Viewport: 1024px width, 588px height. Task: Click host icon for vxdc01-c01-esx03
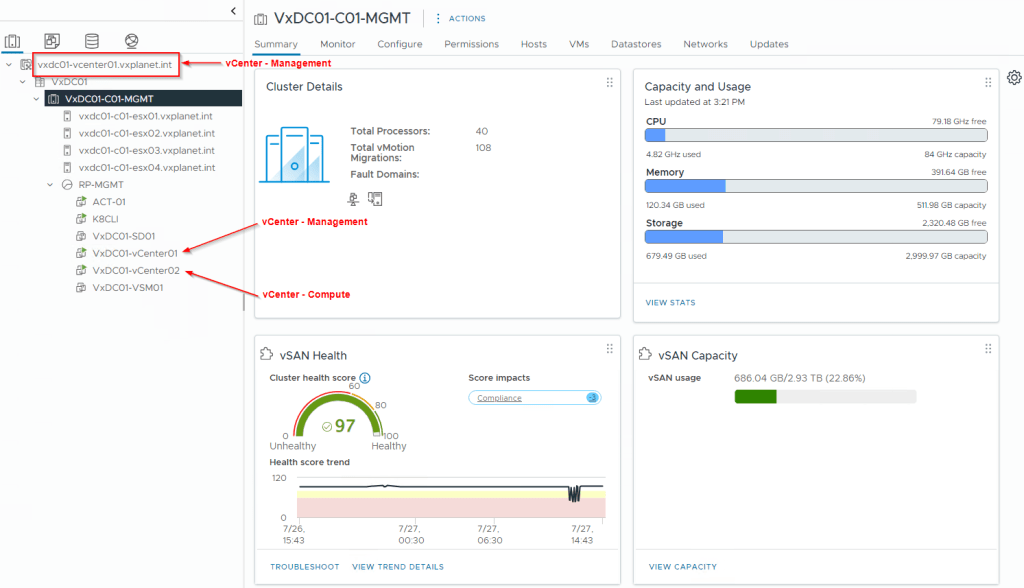(67, 150)
